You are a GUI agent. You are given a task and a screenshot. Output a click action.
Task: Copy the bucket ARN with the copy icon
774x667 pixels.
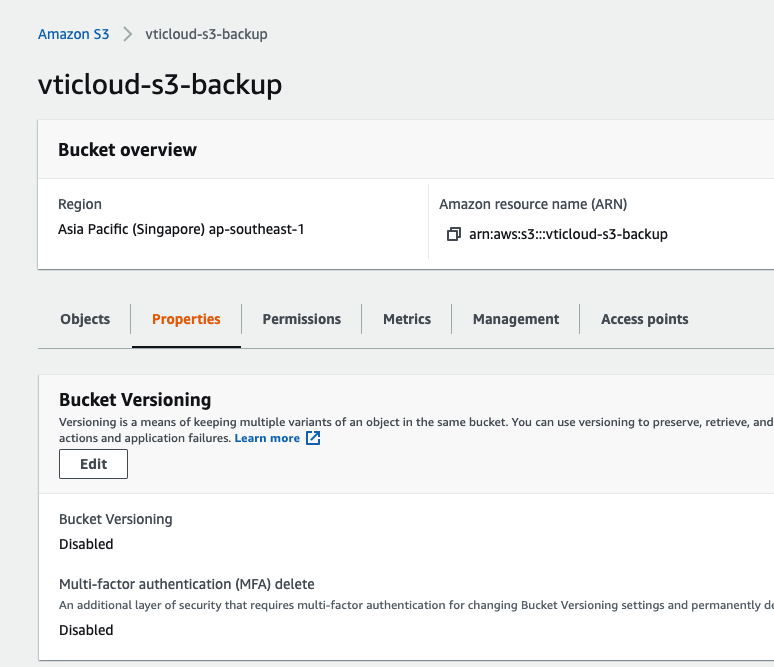(x=454, y=234)
